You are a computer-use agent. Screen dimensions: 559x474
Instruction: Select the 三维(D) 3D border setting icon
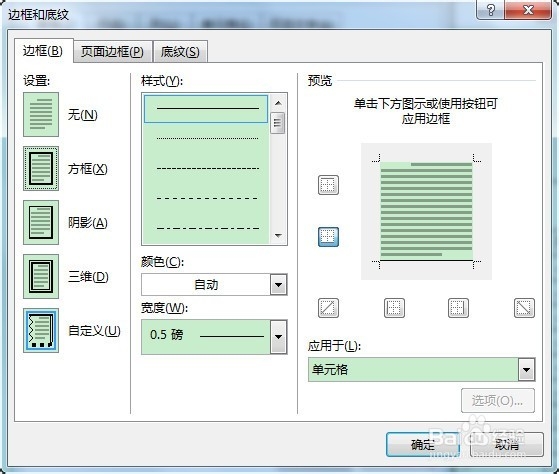pos(41,277)
